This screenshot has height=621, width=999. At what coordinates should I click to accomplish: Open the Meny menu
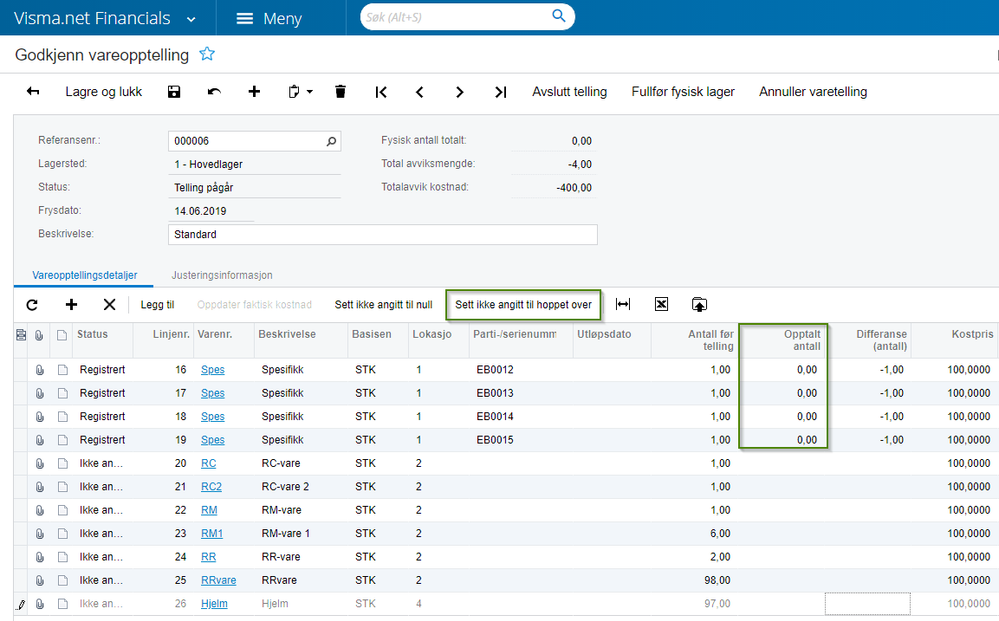click(x=270, y=18)
